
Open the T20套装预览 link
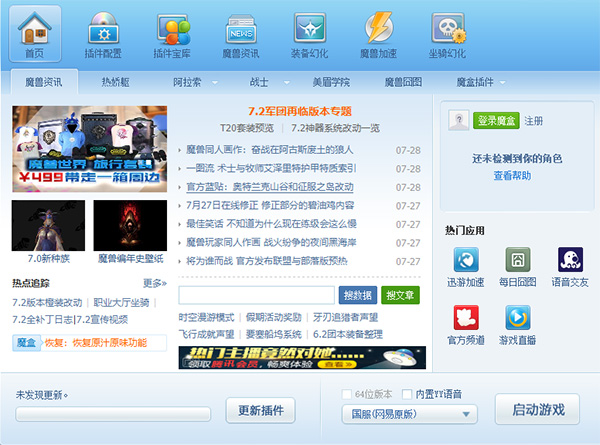coord(247,128)
